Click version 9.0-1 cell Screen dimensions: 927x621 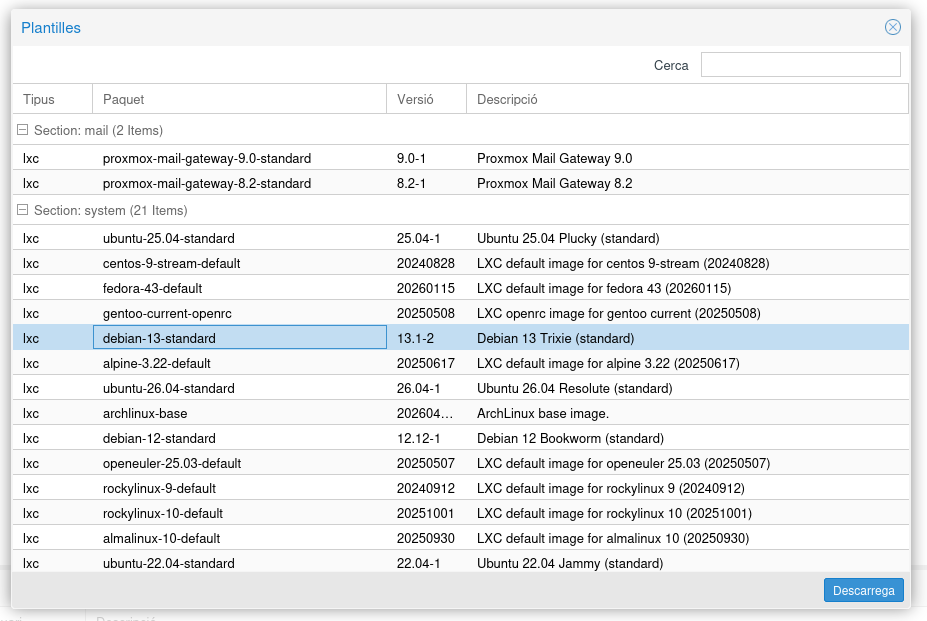(411, 159)
